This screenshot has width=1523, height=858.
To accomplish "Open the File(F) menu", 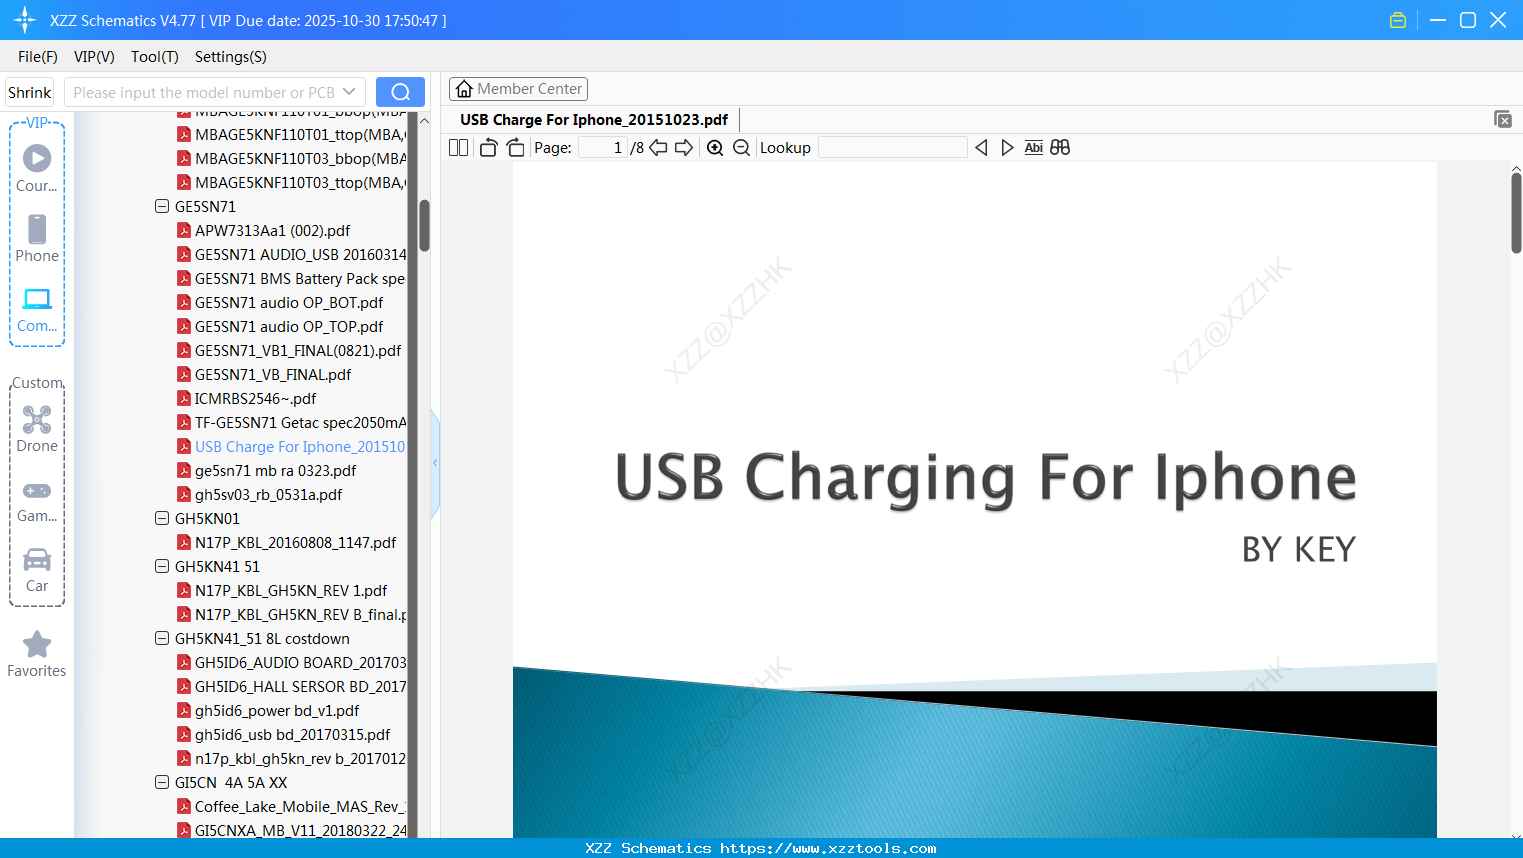I will tap(38, 57).
